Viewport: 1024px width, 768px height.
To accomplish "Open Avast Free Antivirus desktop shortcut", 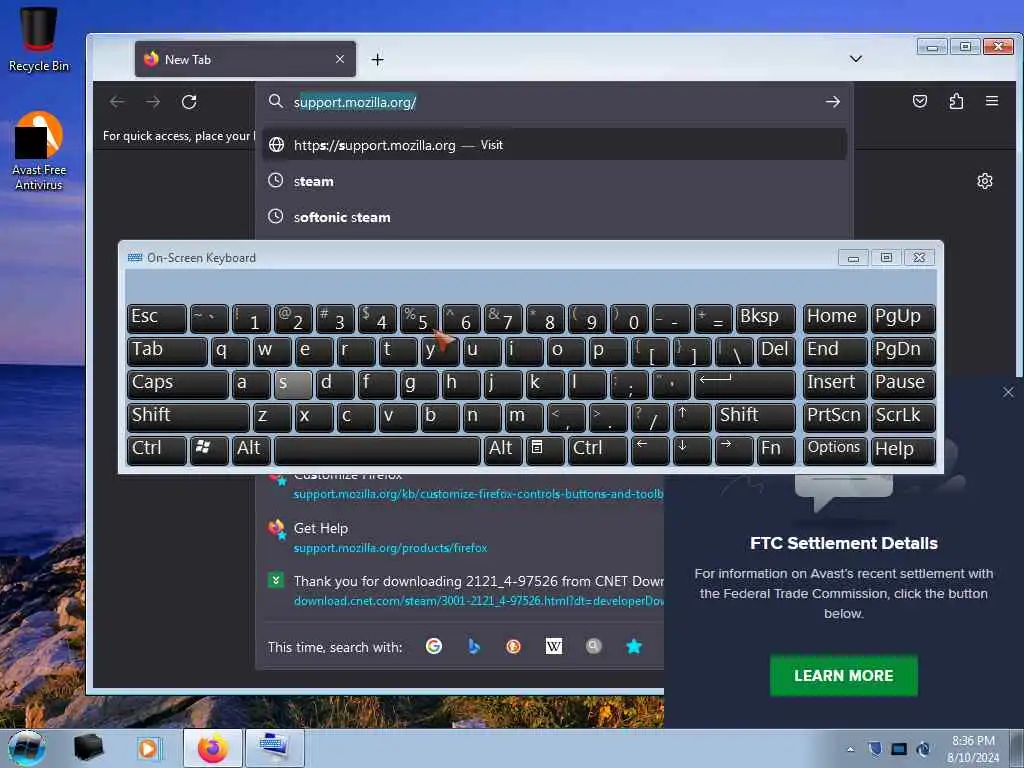I will click(x=39, y=151).
